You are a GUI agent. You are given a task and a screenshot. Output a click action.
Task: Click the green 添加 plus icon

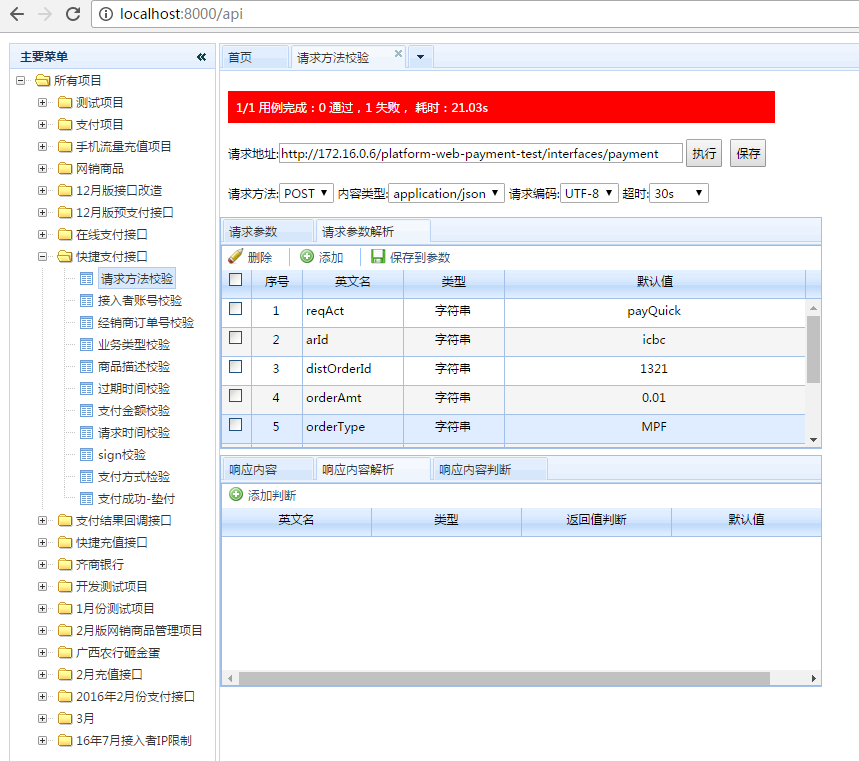tap(307, 256)
